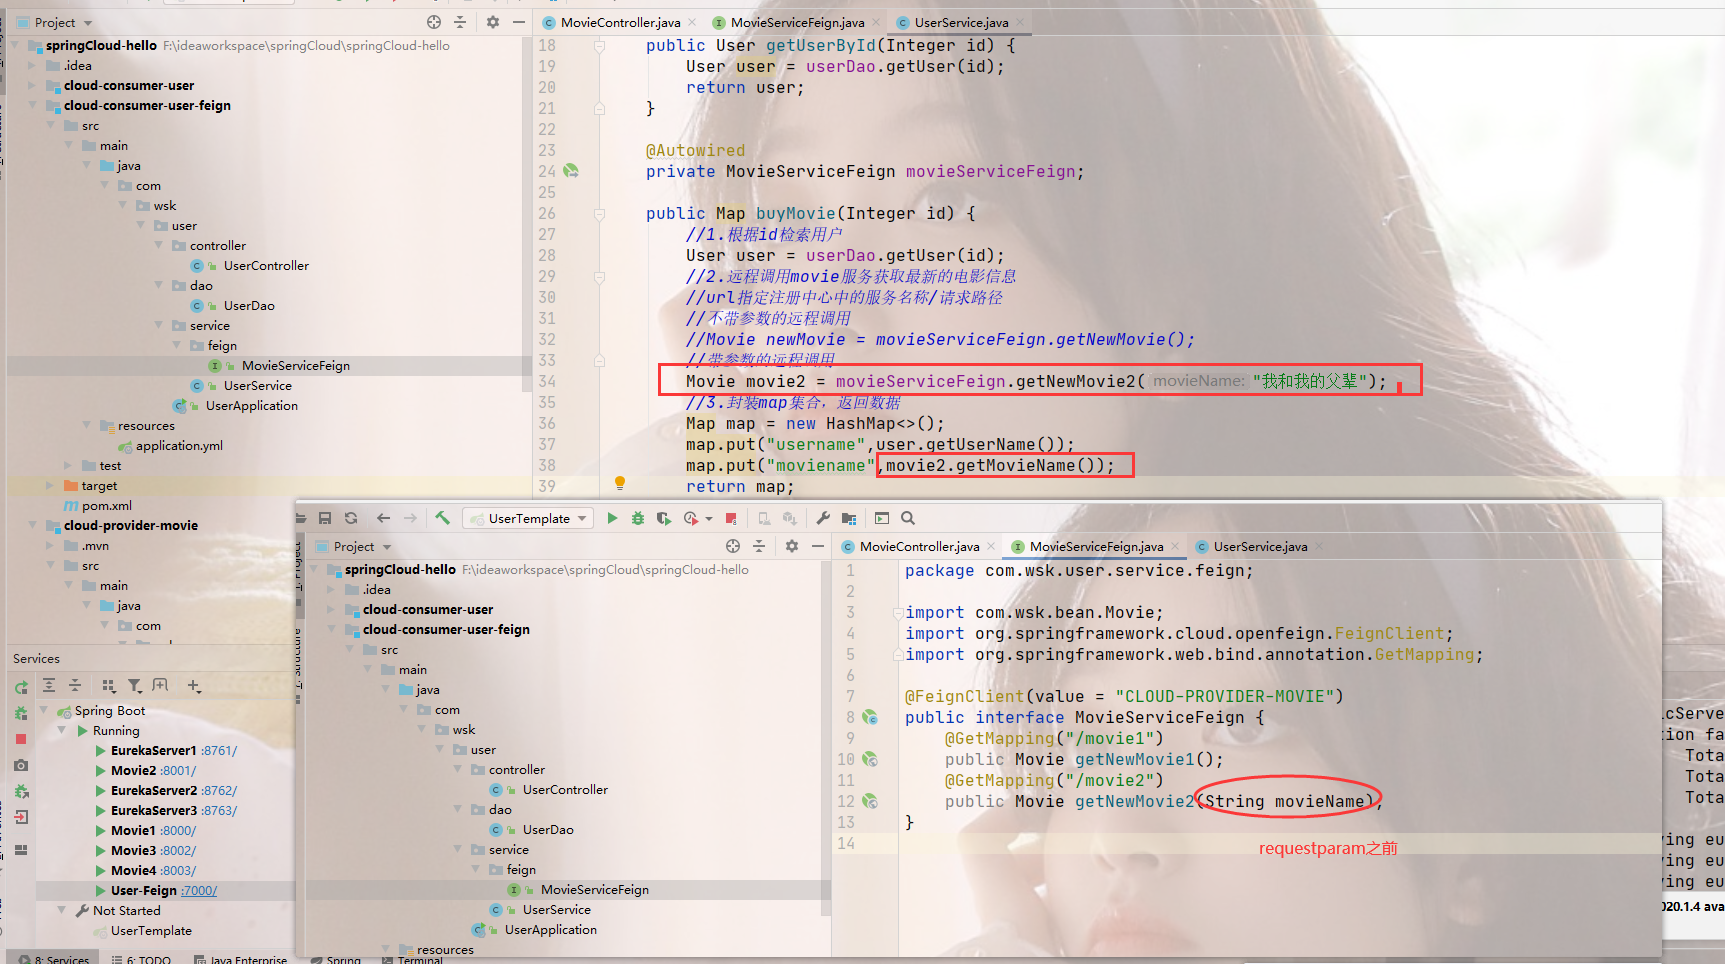Go back with the left arrow icon
Screen dimensions: 1725x964
point(383,518)
